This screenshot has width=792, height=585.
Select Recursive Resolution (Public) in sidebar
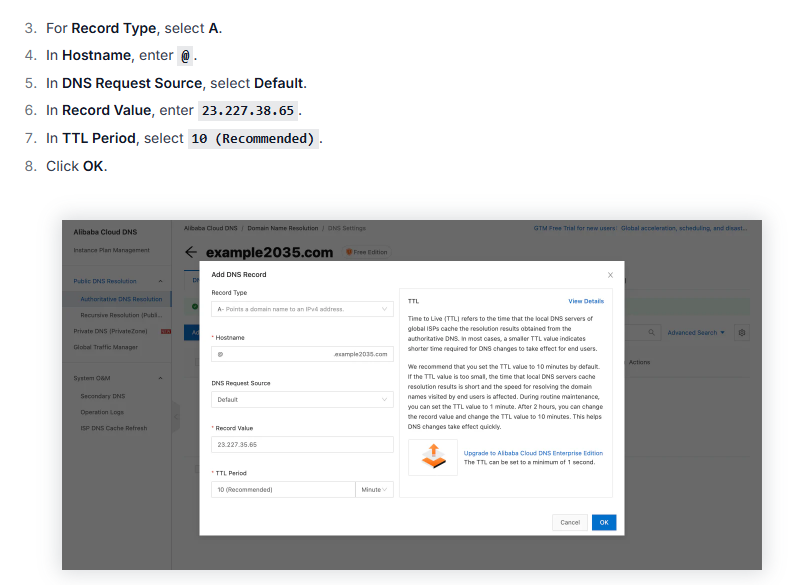click(121, 315)
